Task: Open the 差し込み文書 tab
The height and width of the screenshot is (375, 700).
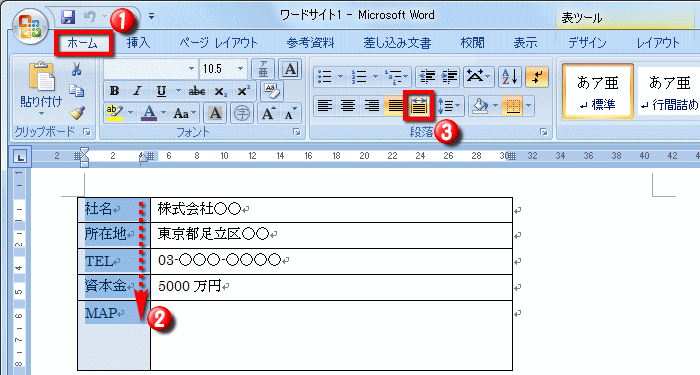Action: pyautogui.click(x=397, y=43)
